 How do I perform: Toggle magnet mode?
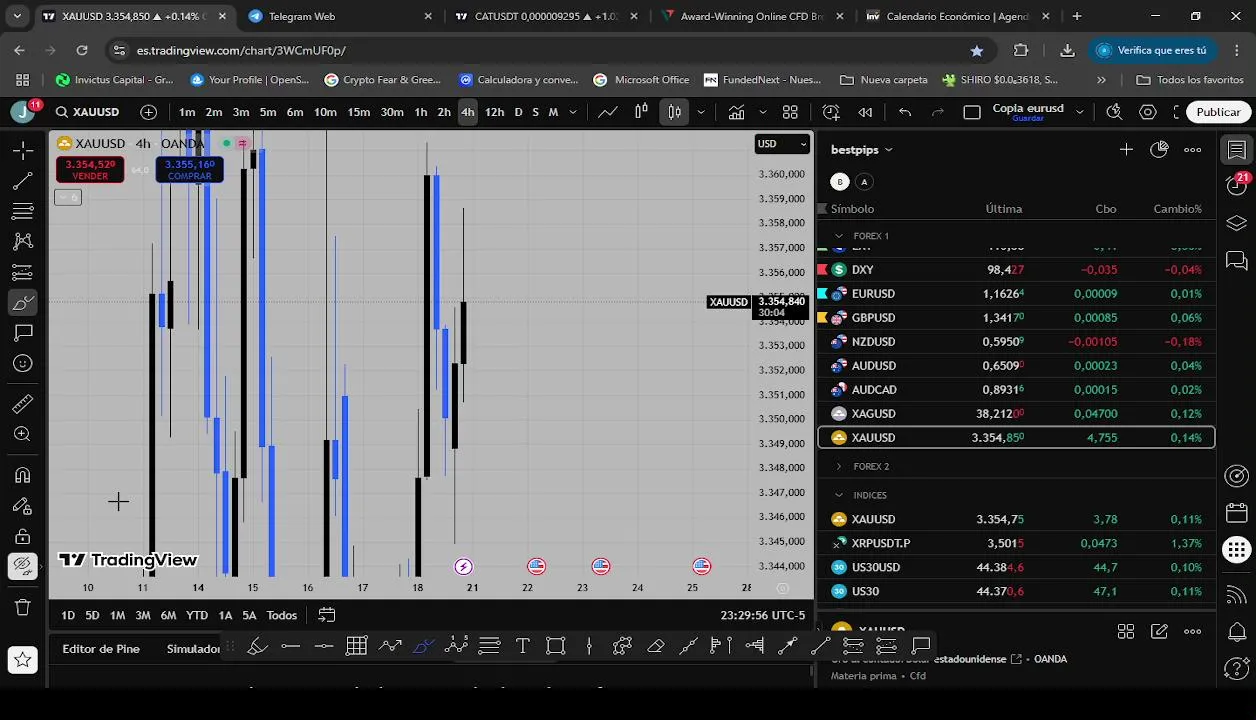tap(22, 475)
